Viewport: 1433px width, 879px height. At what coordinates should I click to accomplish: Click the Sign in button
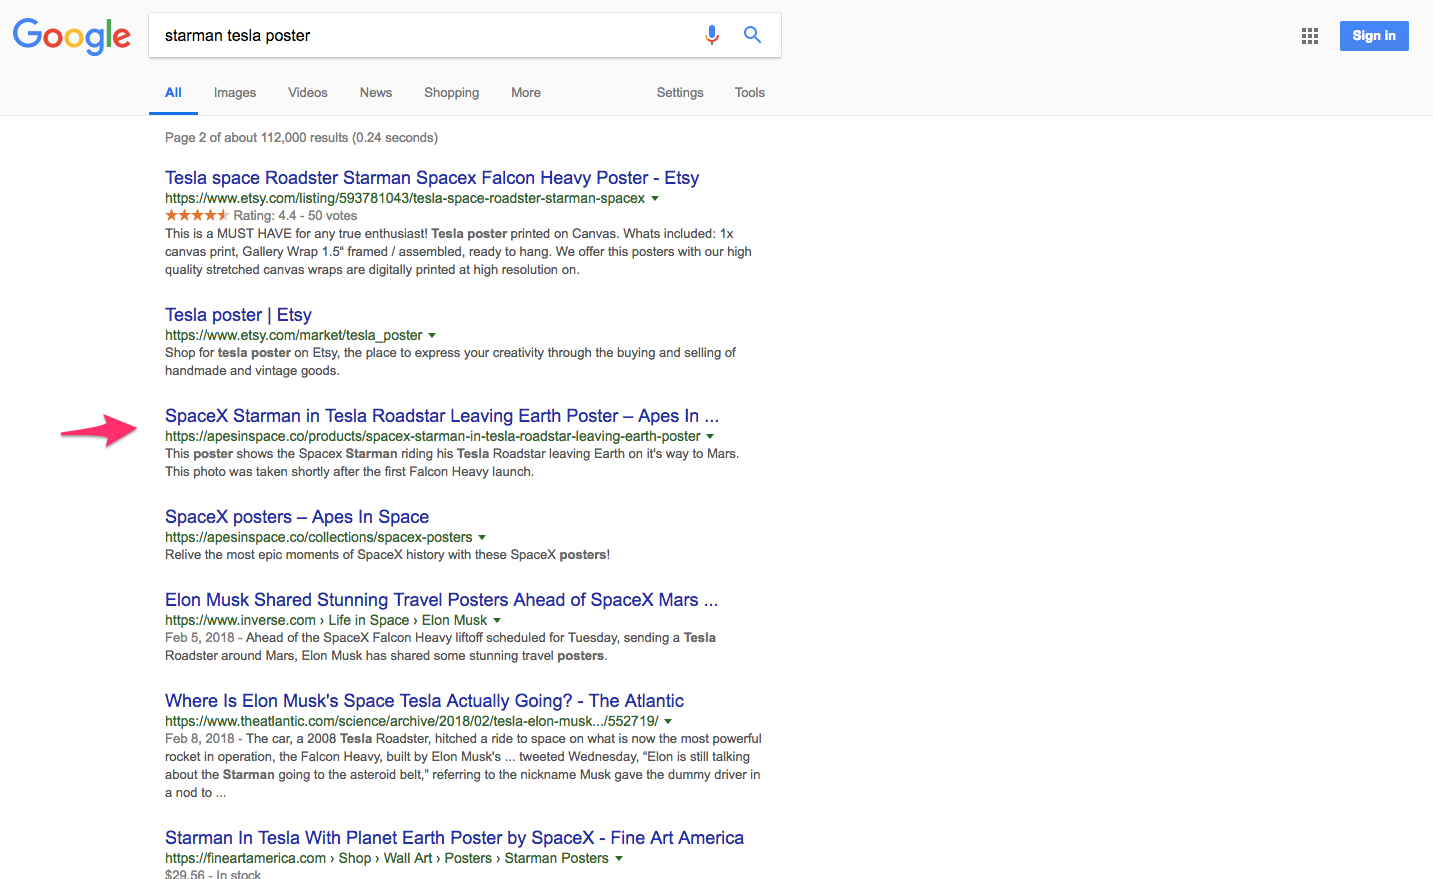tap(1374, 36)
